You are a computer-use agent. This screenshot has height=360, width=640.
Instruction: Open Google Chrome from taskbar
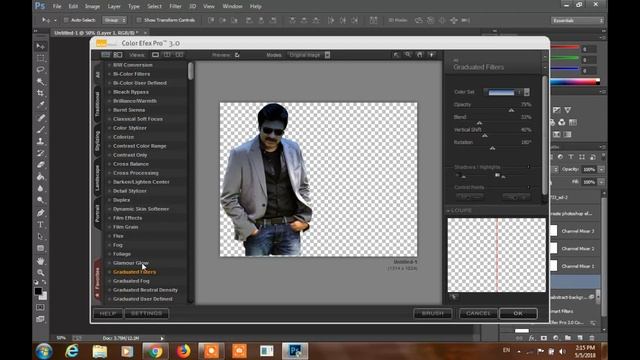pyautogui.click(x=155, y=351)
